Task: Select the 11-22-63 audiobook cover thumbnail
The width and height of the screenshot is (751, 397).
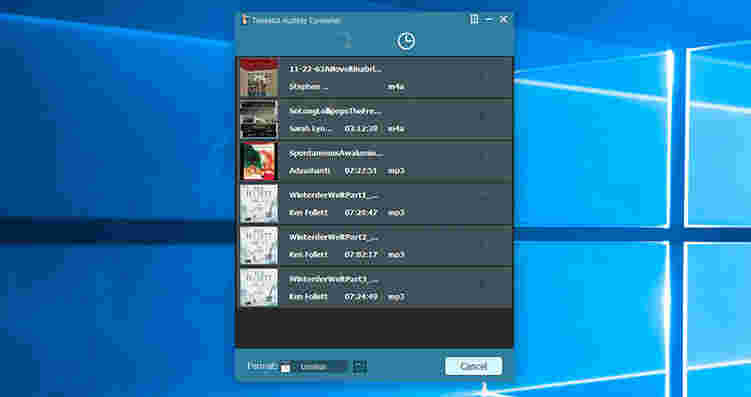Action: tap(259, 78)
